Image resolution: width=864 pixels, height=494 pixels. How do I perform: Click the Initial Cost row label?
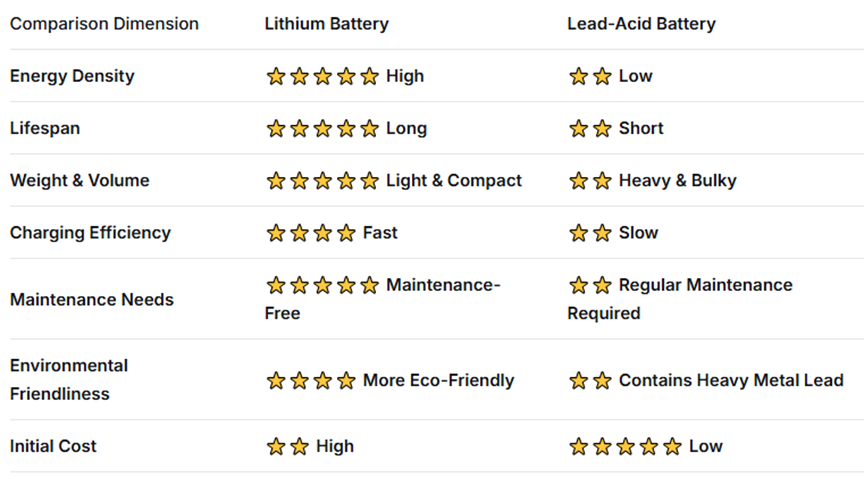pyautogui.click(x=53, y=446)
